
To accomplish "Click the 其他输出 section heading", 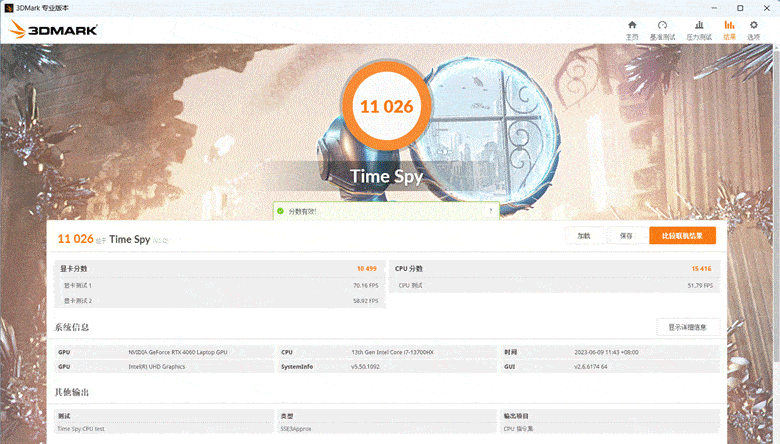I will (x=72, y=392).
